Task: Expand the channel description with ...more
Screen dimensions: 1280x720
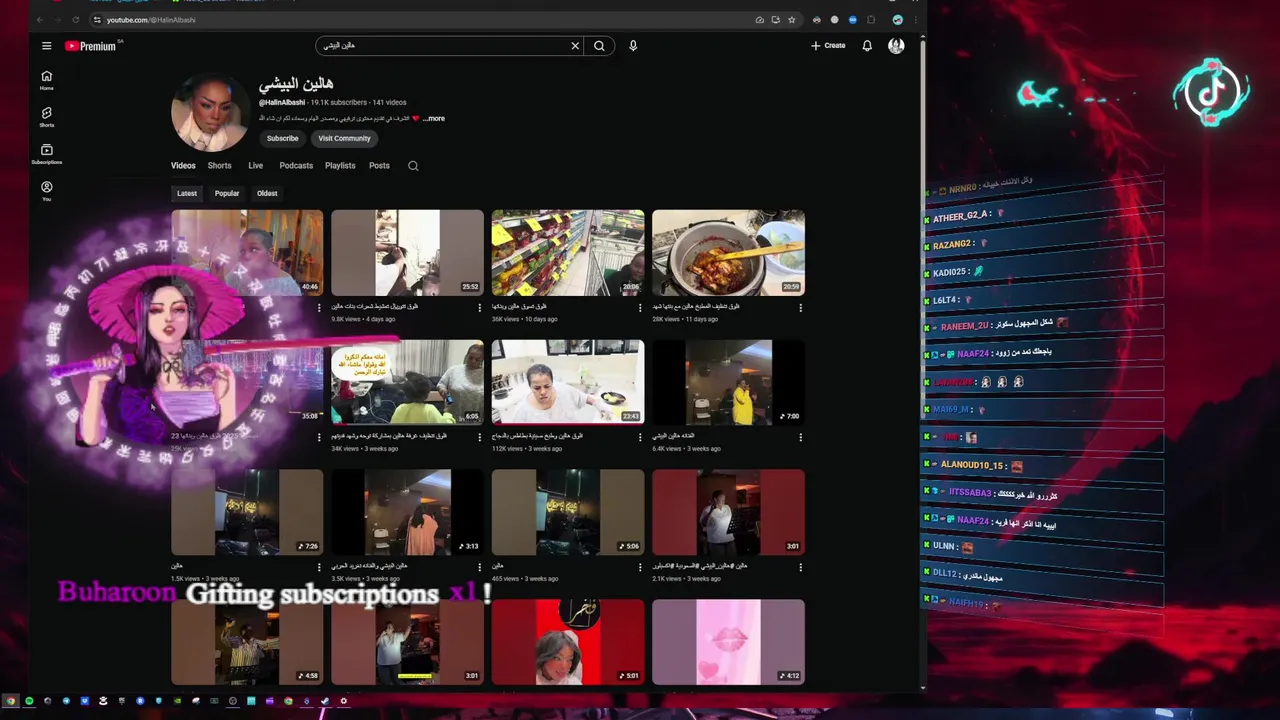Action: pyautogui.click(x=434, y=118)
